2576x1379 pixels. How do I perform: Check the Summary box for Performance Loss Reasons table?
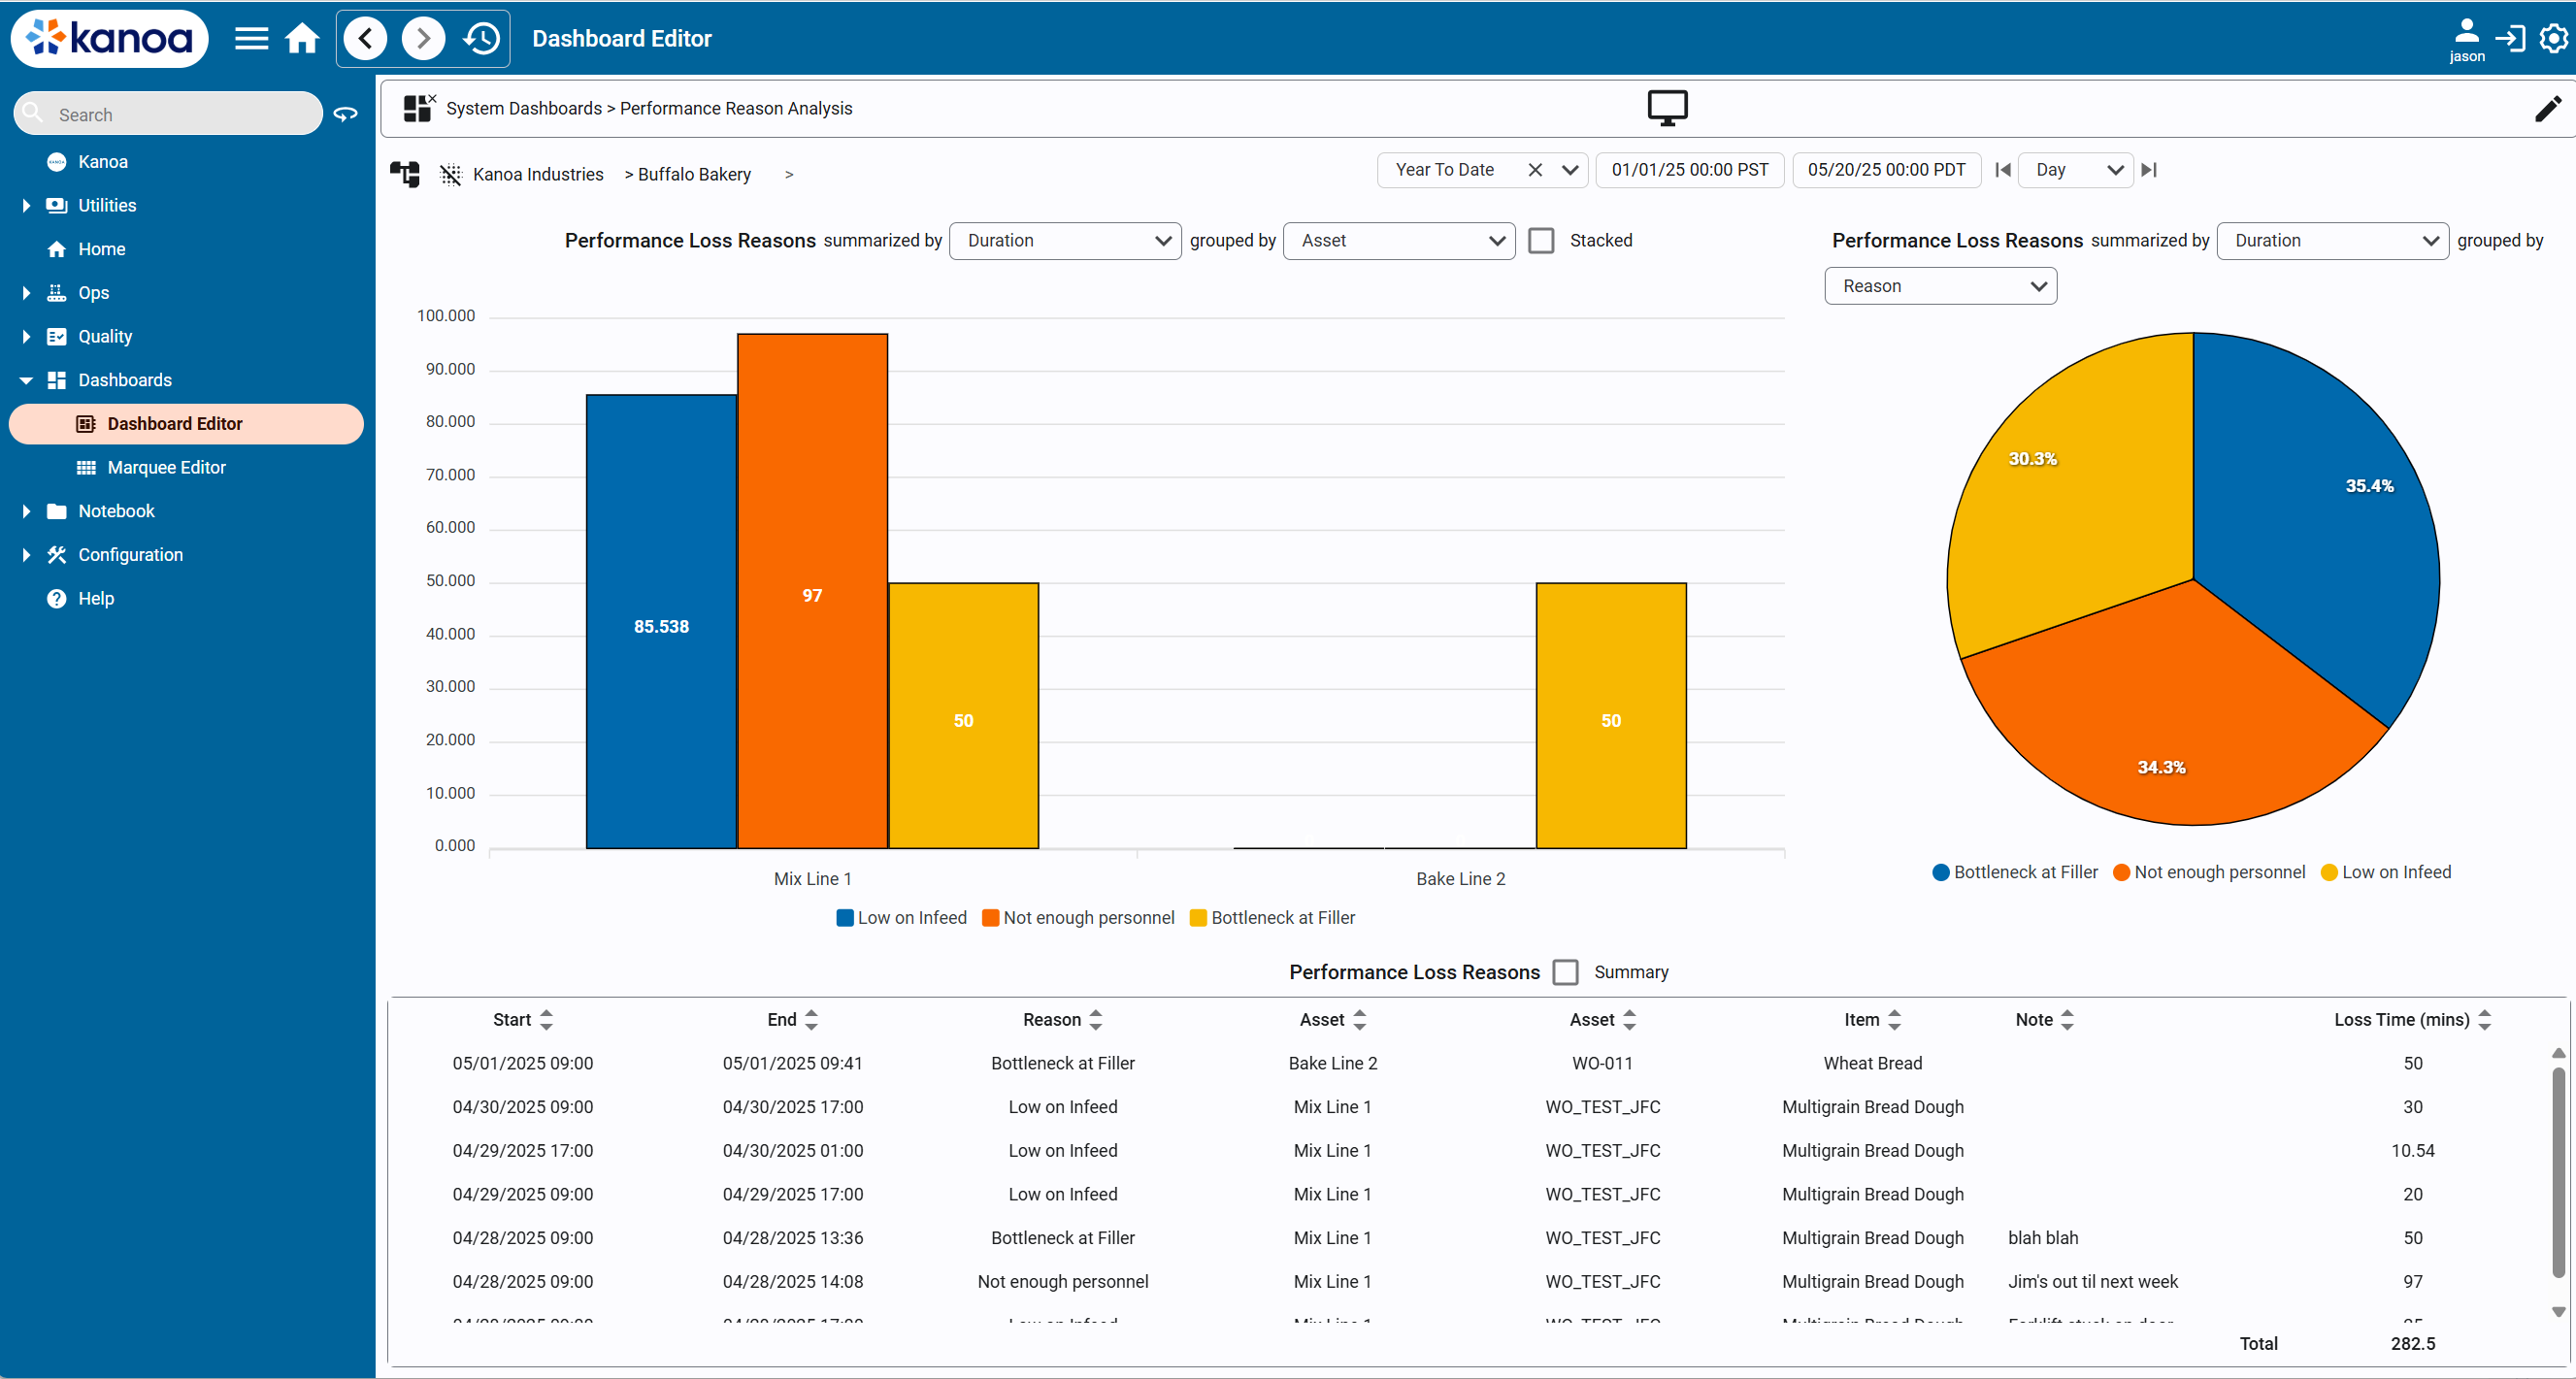[x=1566, y=971]
